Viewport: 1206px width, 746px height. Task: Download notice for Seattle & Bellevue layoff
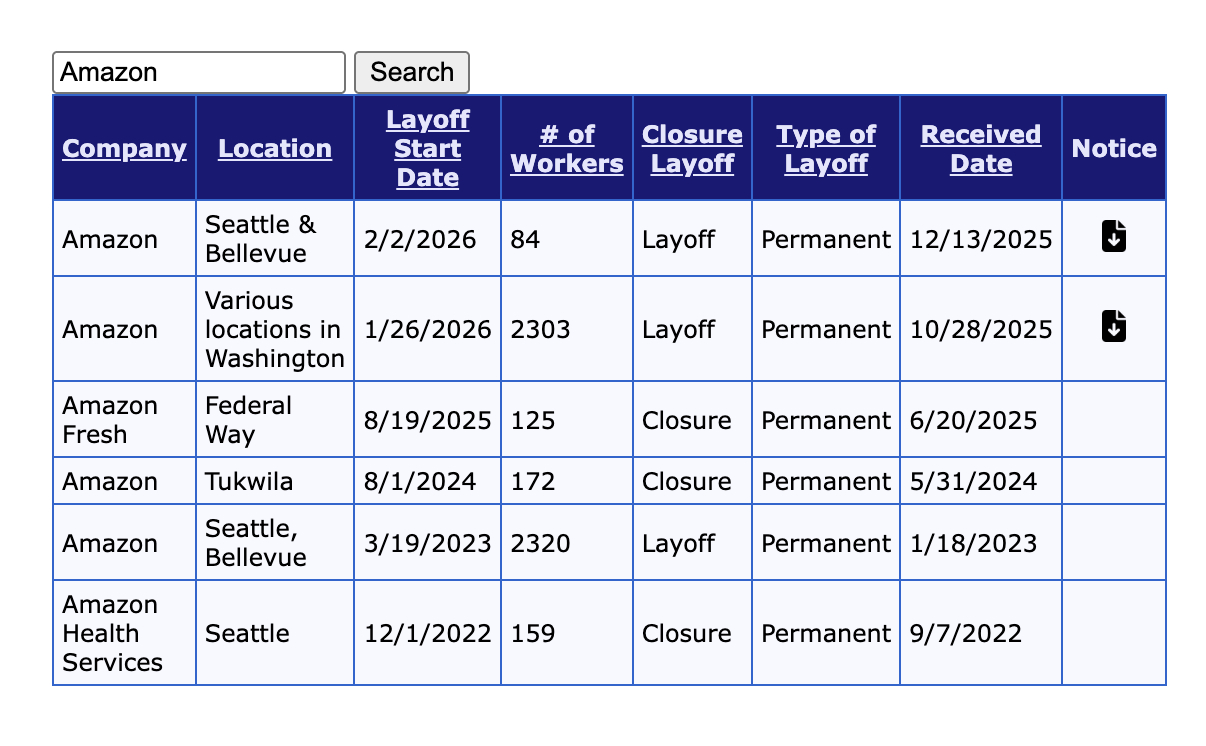[x=1114, y=238]
